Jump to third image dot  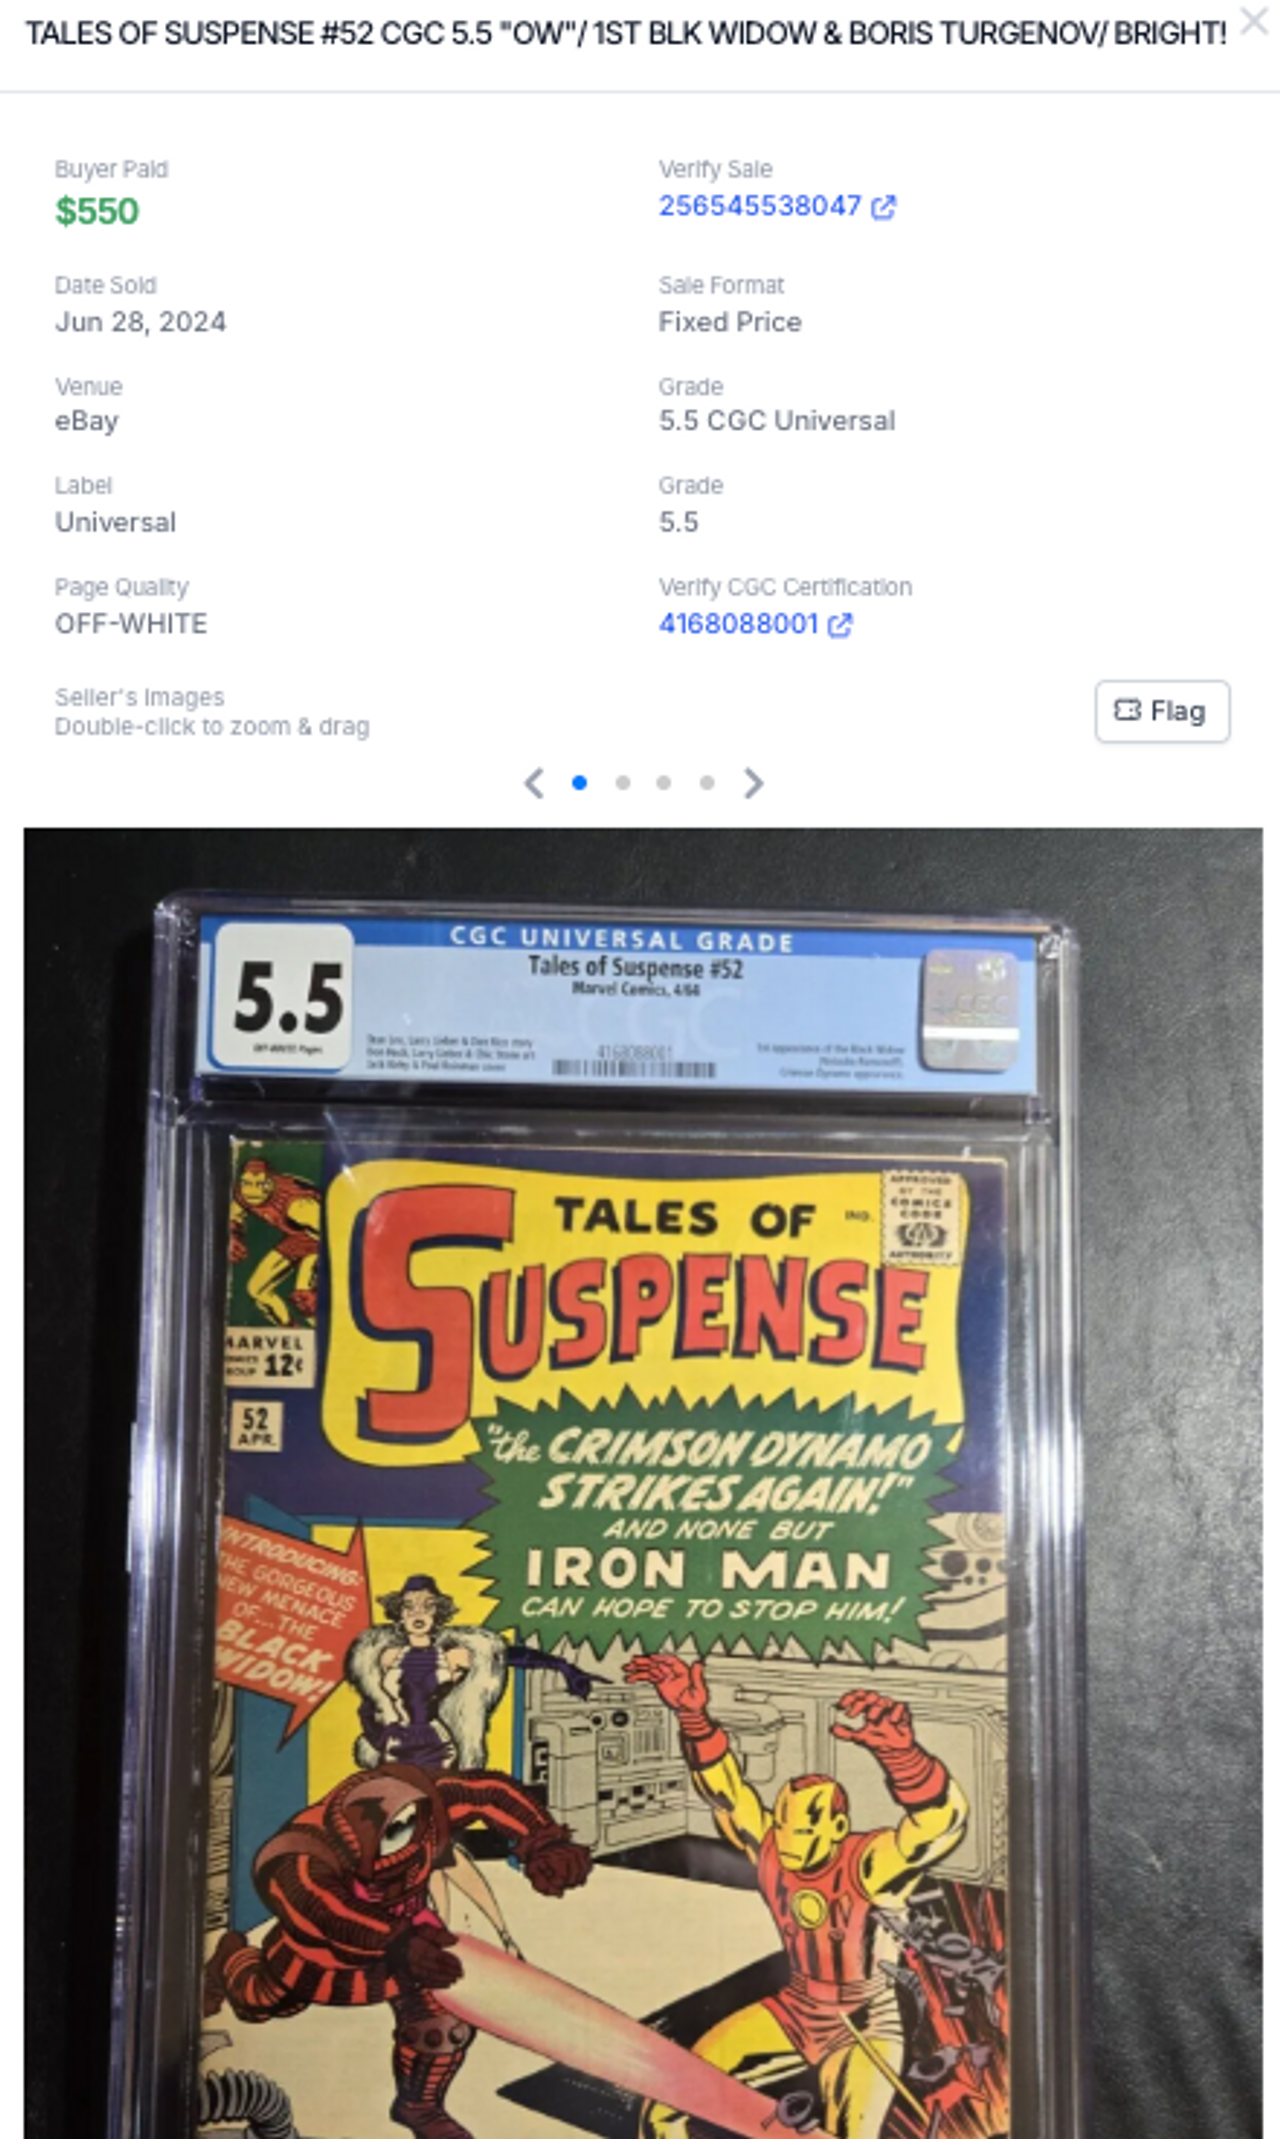[664, 783]
